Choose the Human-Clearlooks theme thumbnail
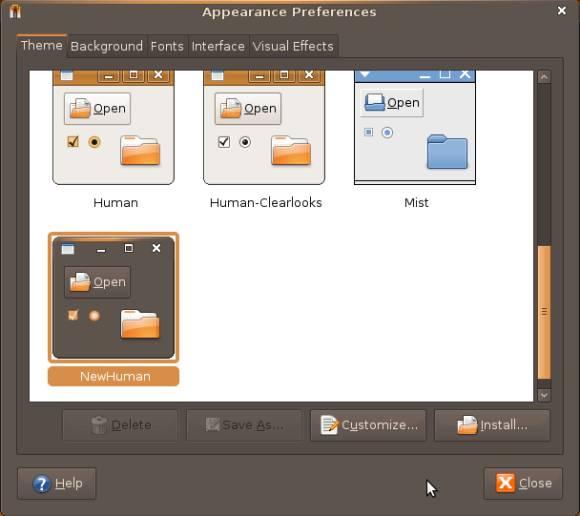This screenshot has width=580, height=516. (x=264, y=127)
